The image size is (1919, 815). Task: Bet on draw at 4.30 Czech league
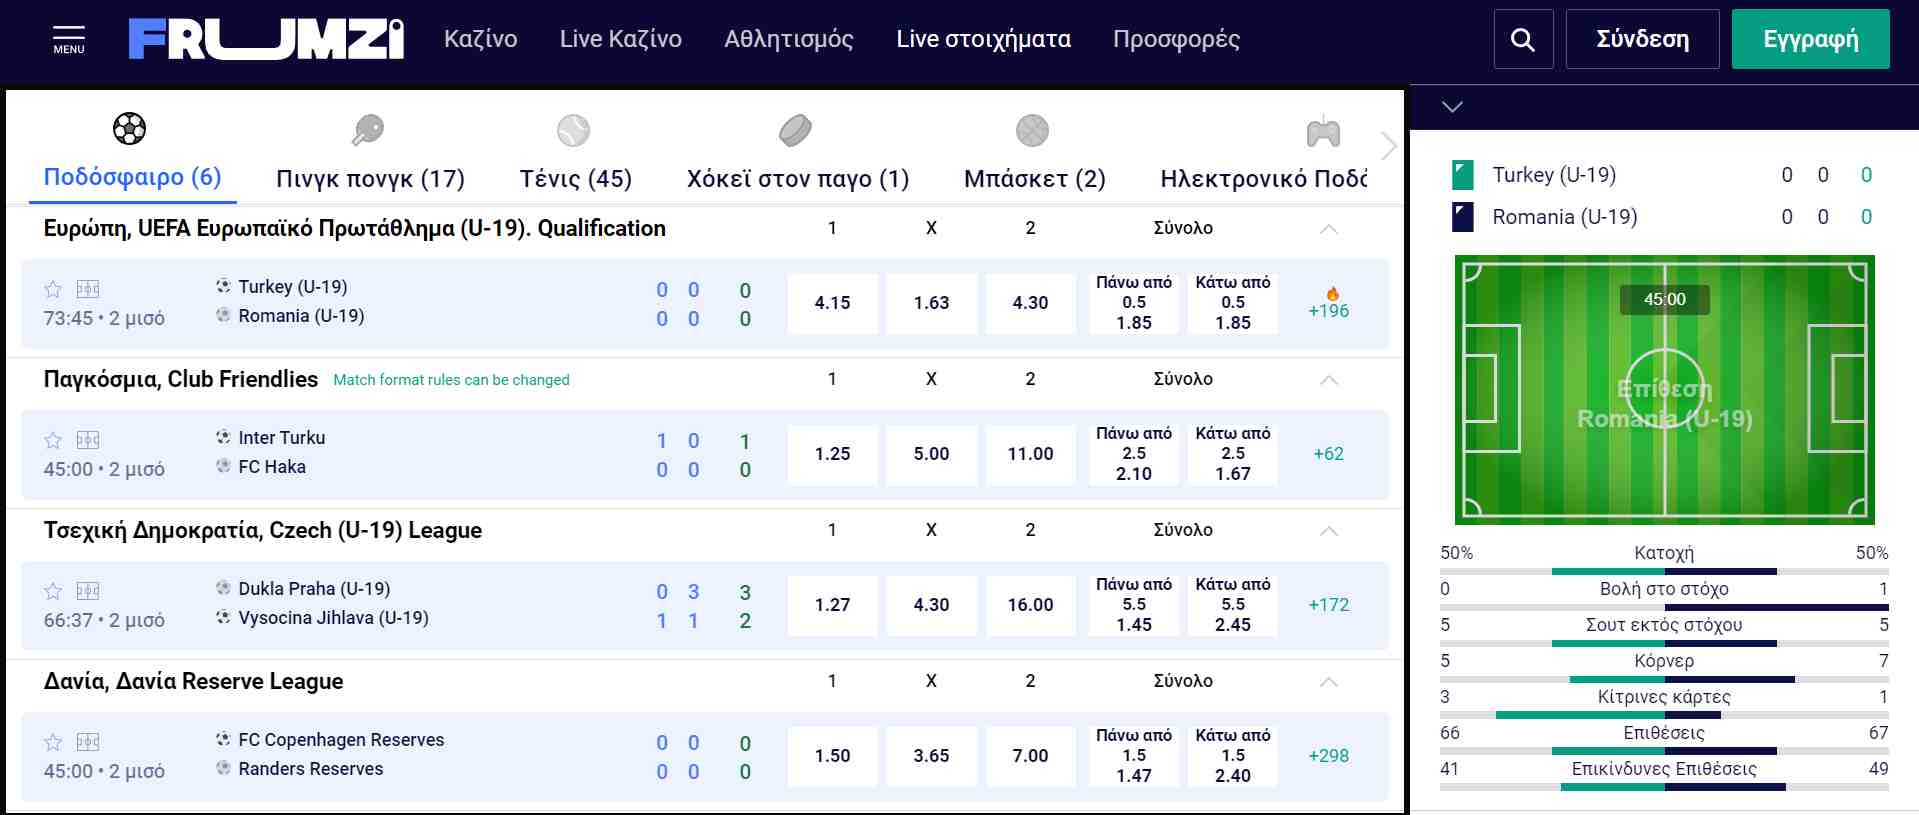931,605
